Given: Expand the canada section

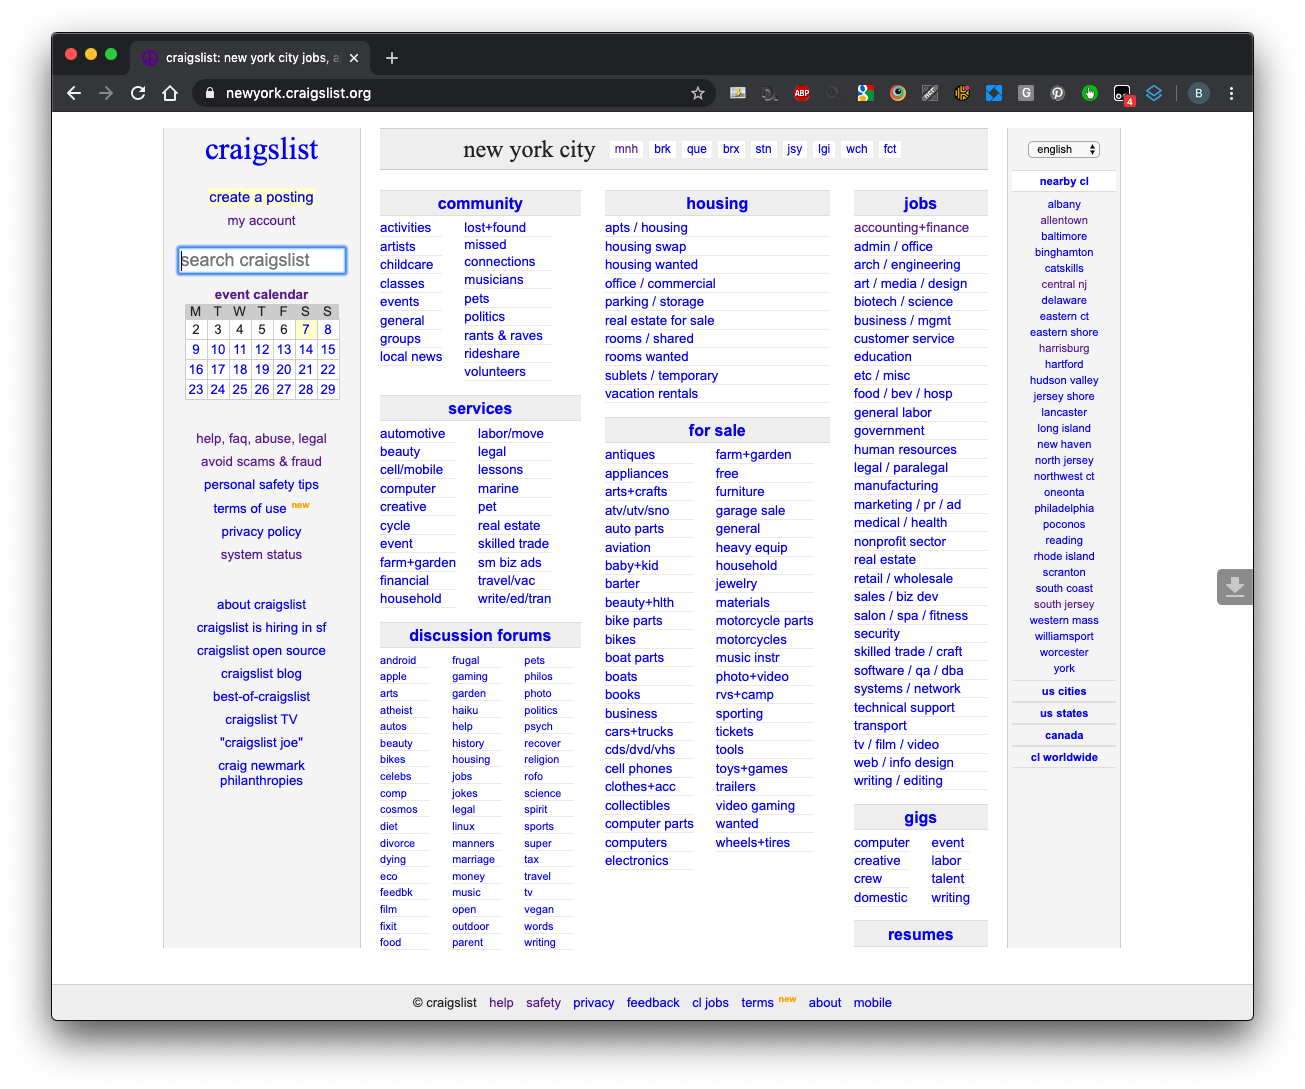Looking at the screenshot, I should (x=1064, y=735).
